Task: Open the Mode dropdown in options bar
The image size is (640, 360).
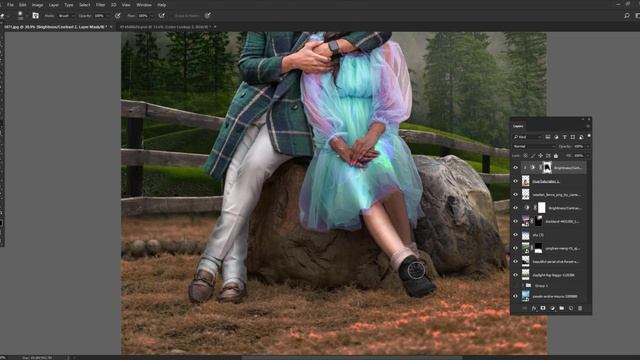Action: click(x=66, y=16)
